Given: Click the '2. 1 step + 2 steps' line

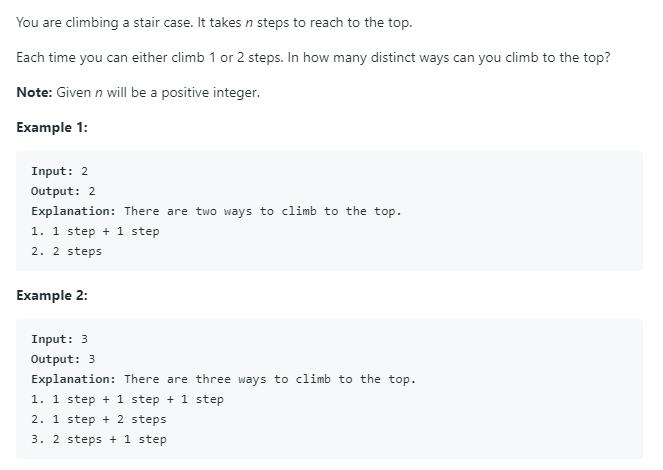Looking at the screenshot, I should 99,419.
